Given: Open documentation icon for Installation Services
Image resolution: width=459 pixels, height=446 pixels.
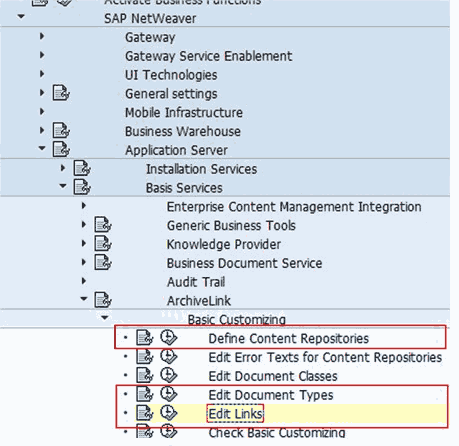Looking at the screenshot, I should point(82,168).
